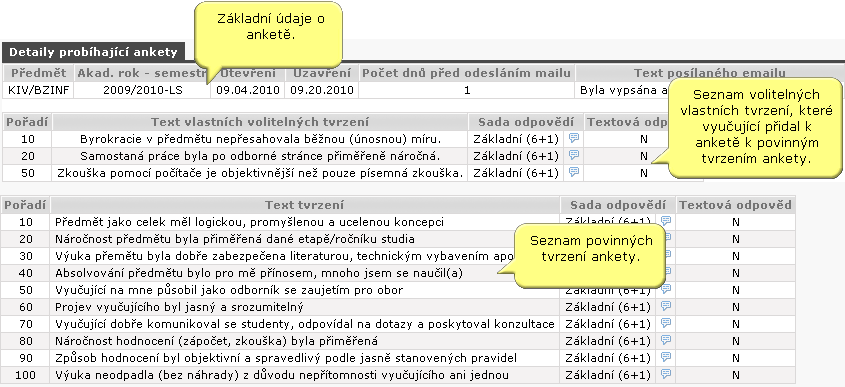
Task: Select 'N' text answer in 'Byrokracie' row
Action: click(x=643, y=139)
